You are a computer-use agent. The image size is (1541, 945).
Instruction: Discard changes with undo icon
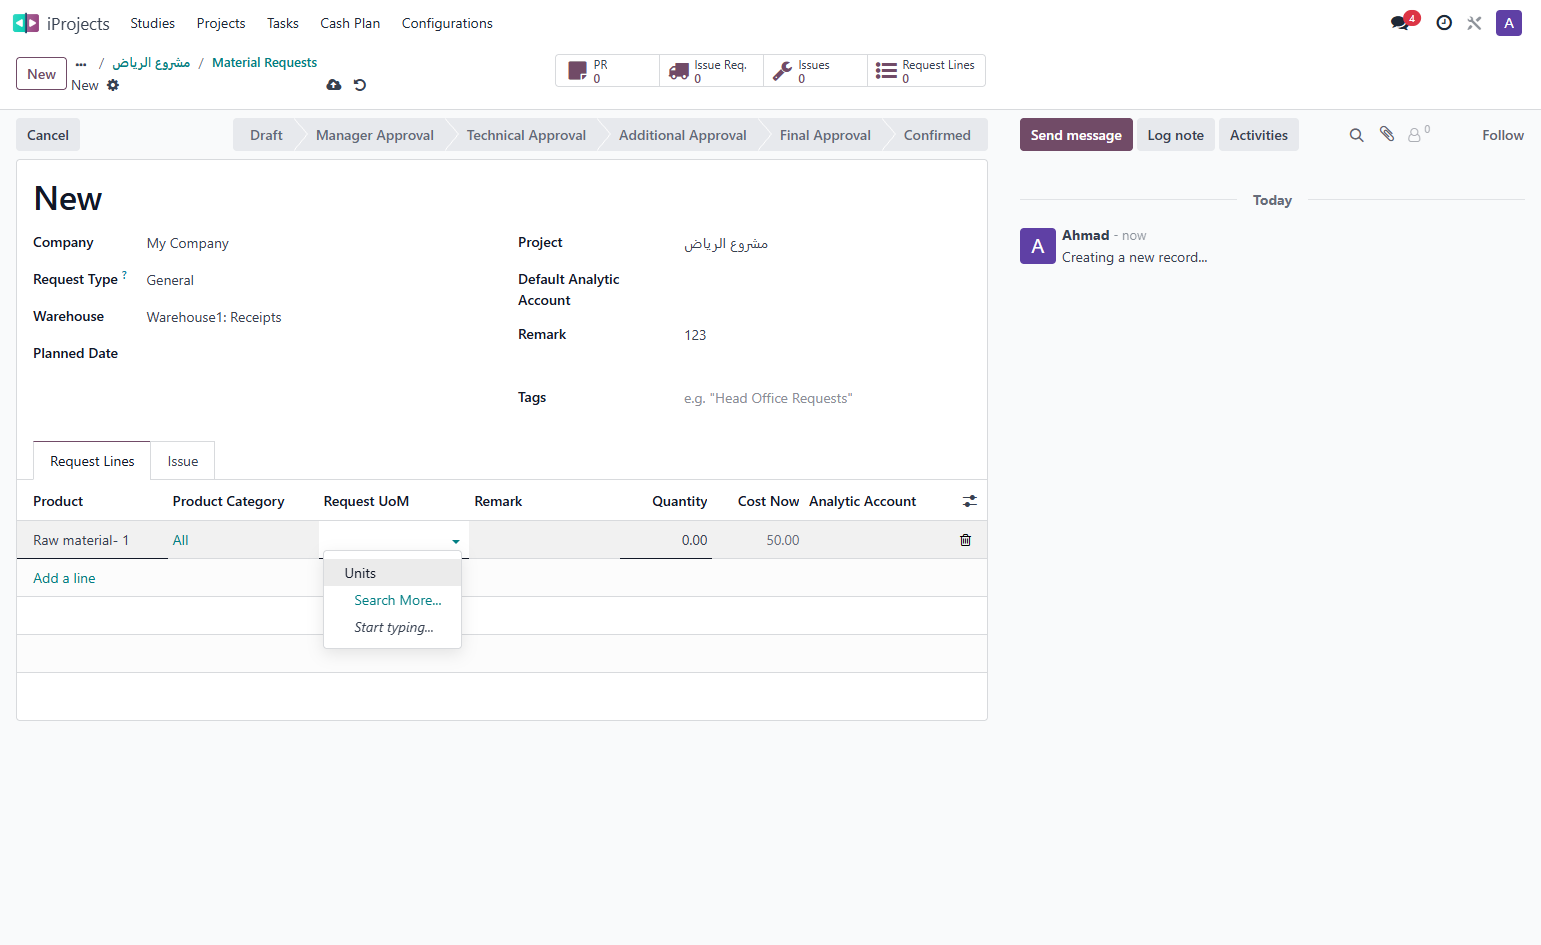[360, 85]
